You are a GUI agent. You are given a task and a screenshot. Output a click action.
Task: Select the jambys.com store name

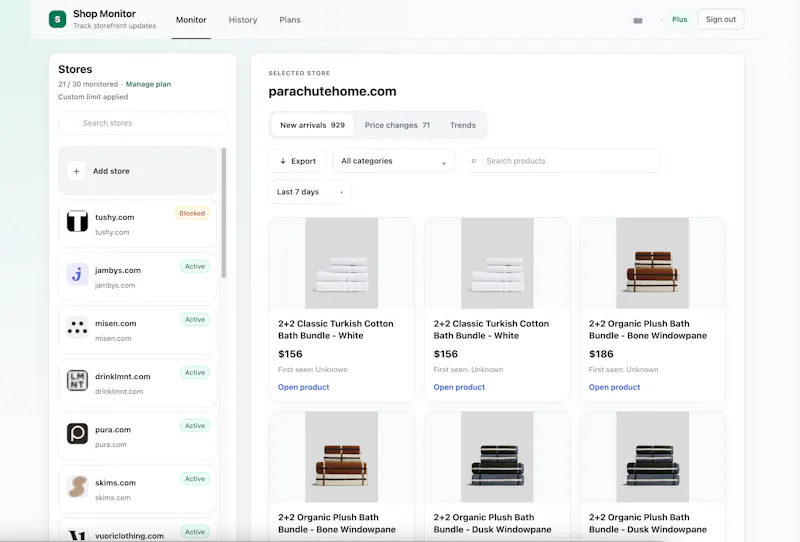[x=118, y=270]
